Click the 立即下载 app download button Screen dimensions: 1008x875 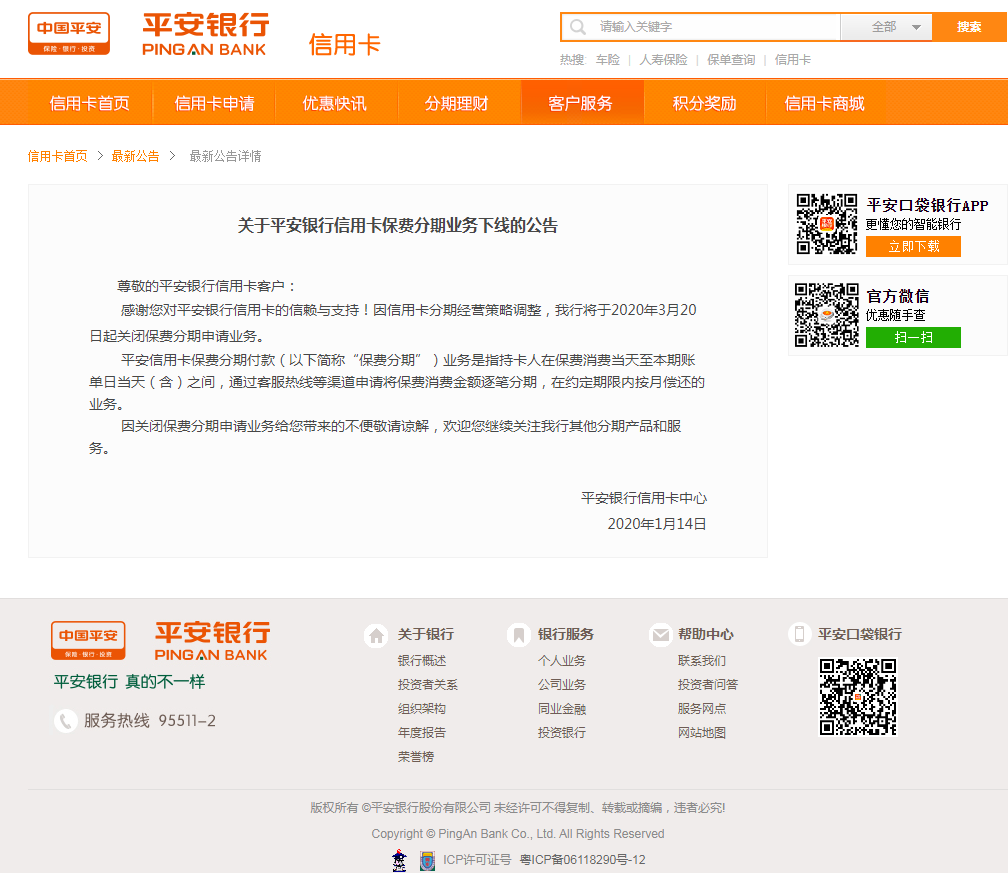[914, 247]
